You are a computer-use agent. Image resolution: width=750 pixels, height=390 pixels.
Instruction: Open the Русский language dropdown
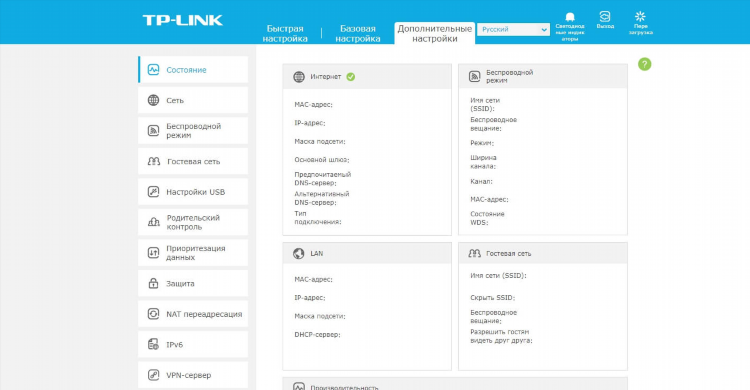tap(513, 30)
